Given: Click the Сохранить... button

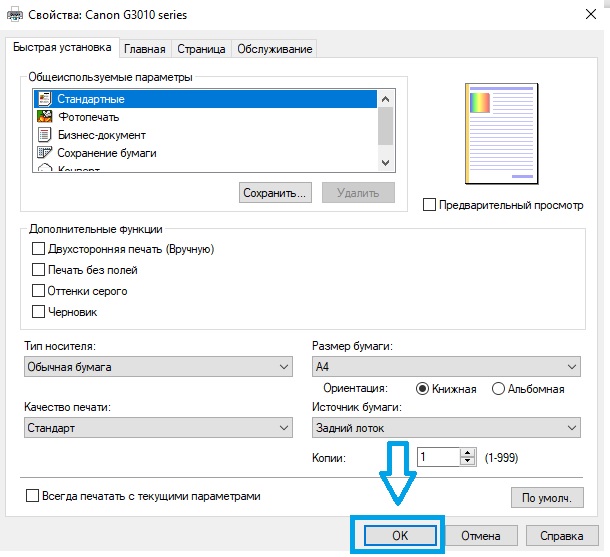Looking at the screenshot, I should (277, 192).
